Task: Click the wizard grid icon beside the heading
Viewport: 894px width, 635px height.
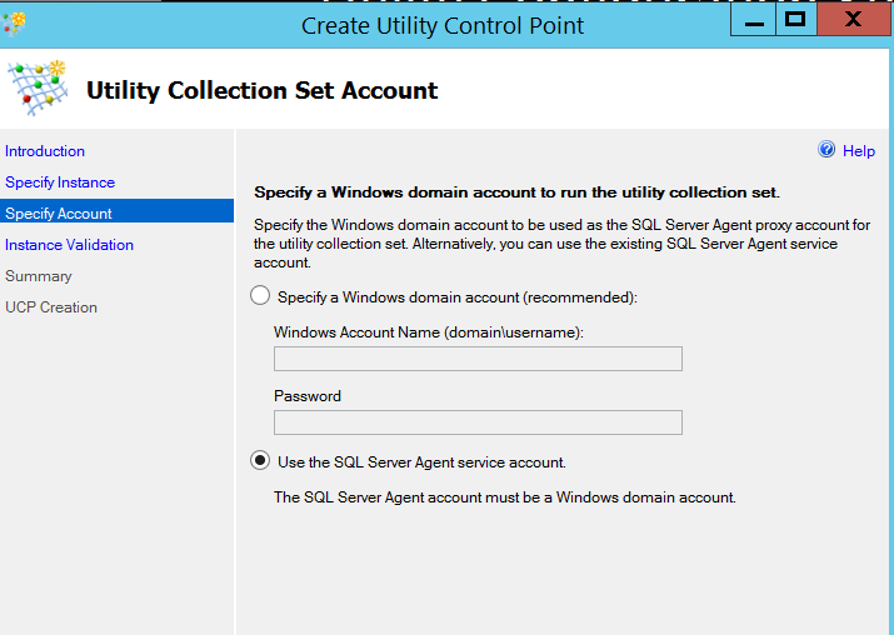Action: point(38,88)
